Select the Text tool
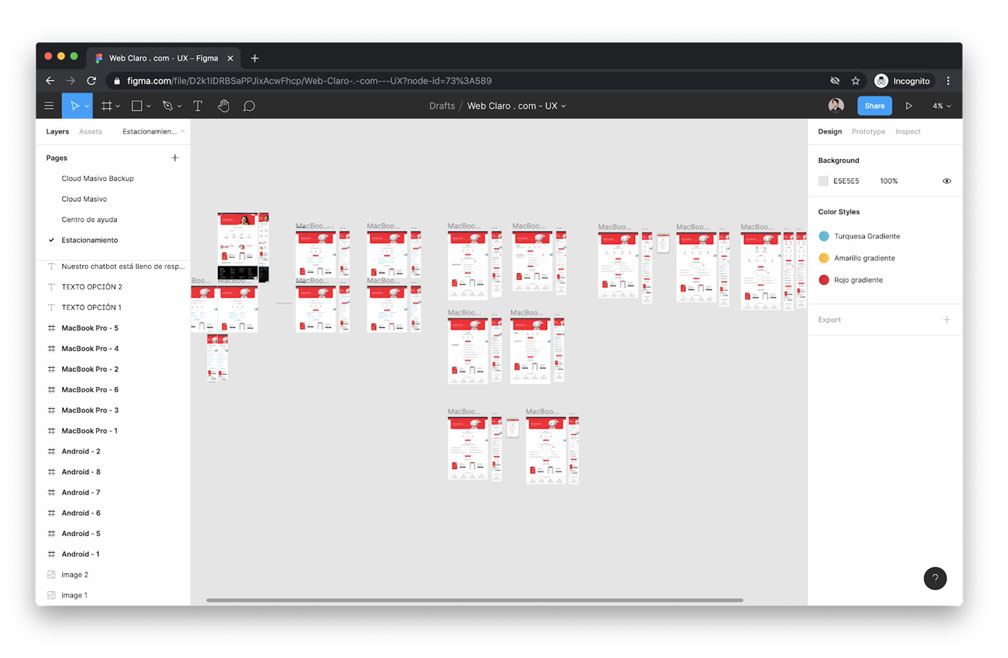This screenshot has height=658, width=1008. tap(197, 105)
